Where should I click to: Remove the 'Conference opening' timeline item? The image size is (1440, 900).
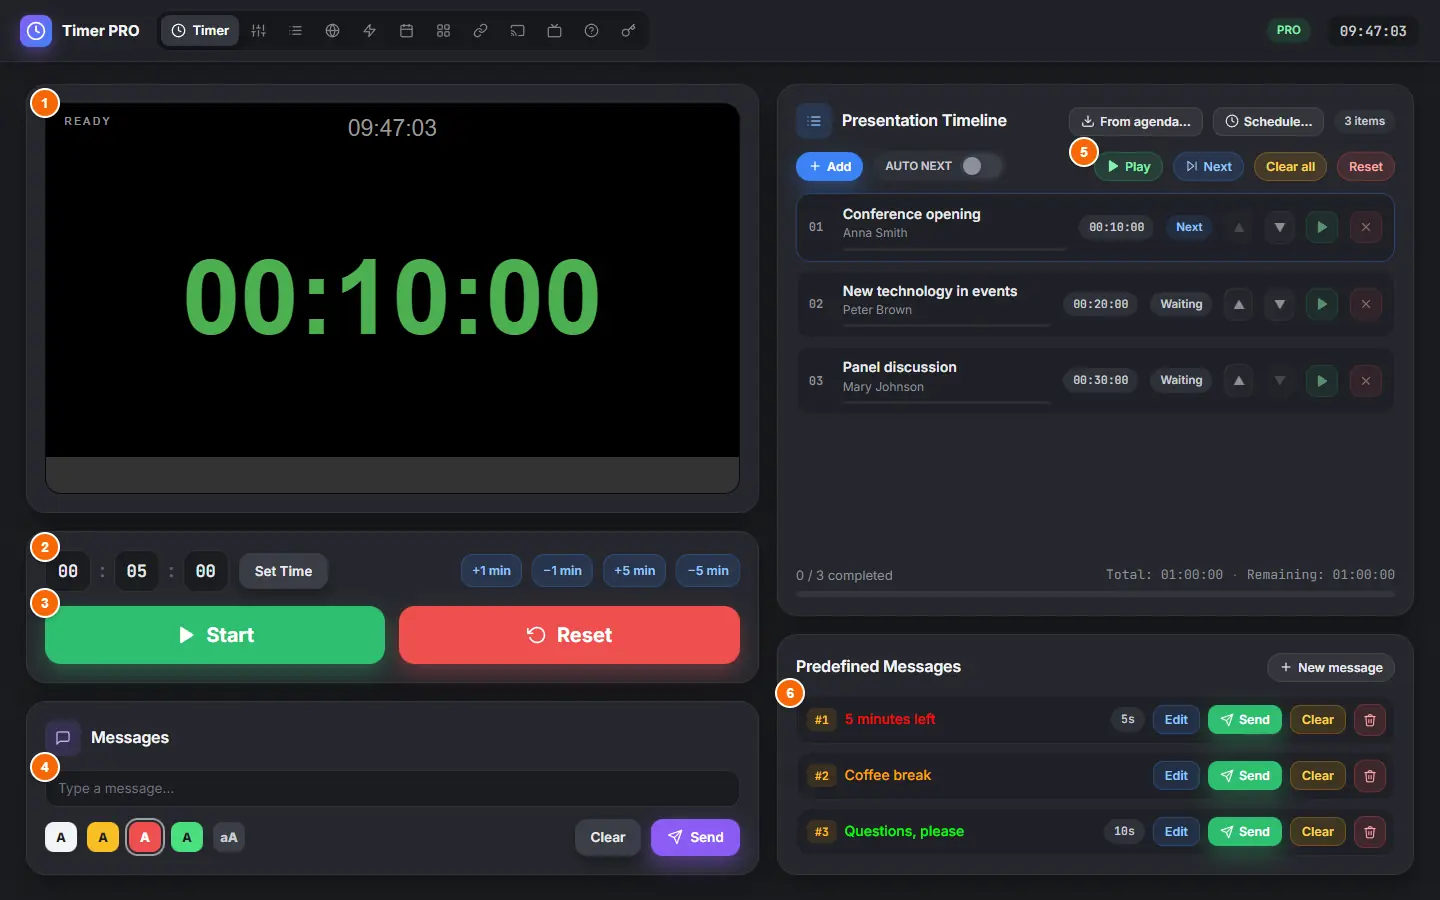(x=1366, y=227)
